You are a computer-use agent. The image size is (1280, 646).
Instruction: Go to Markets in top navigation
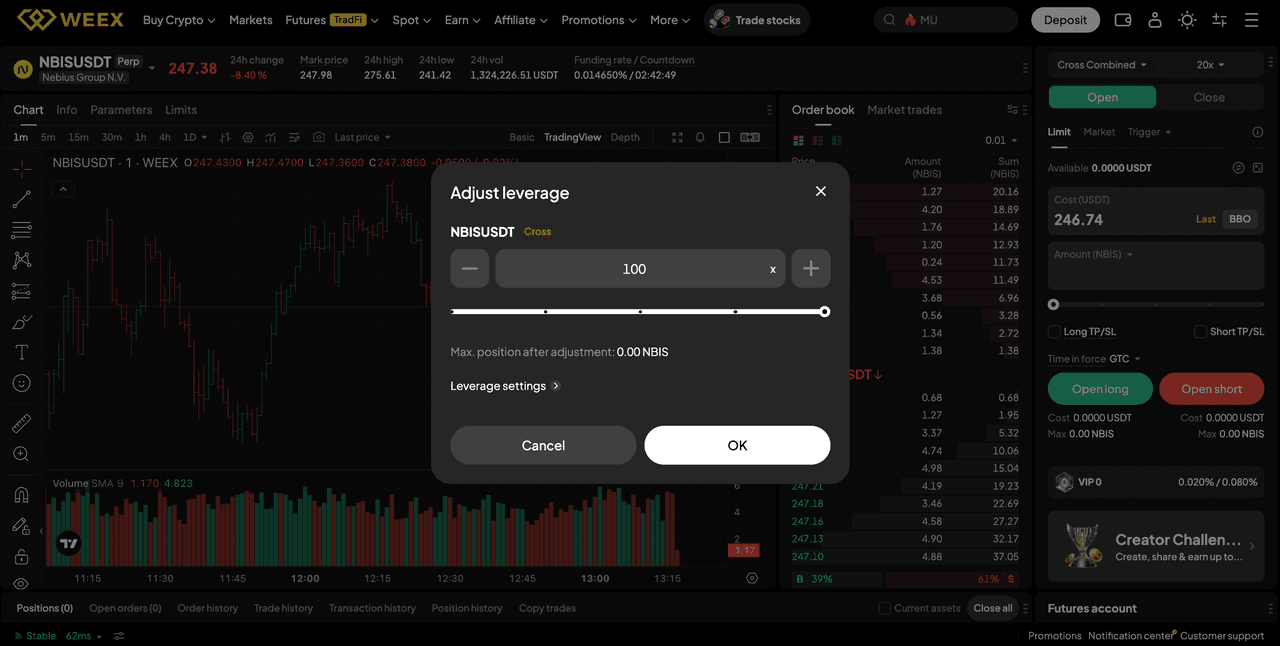(x=250, y=20)
